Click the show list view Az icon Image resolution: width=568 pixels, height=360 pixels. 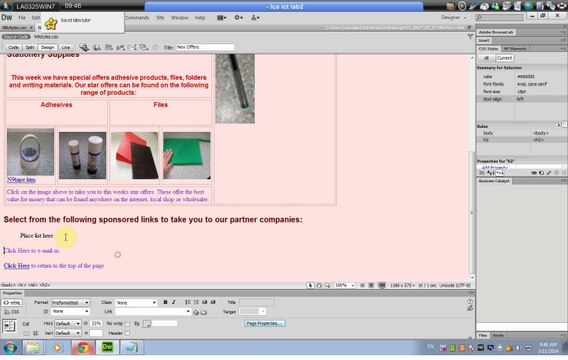(x=491, y=173)
